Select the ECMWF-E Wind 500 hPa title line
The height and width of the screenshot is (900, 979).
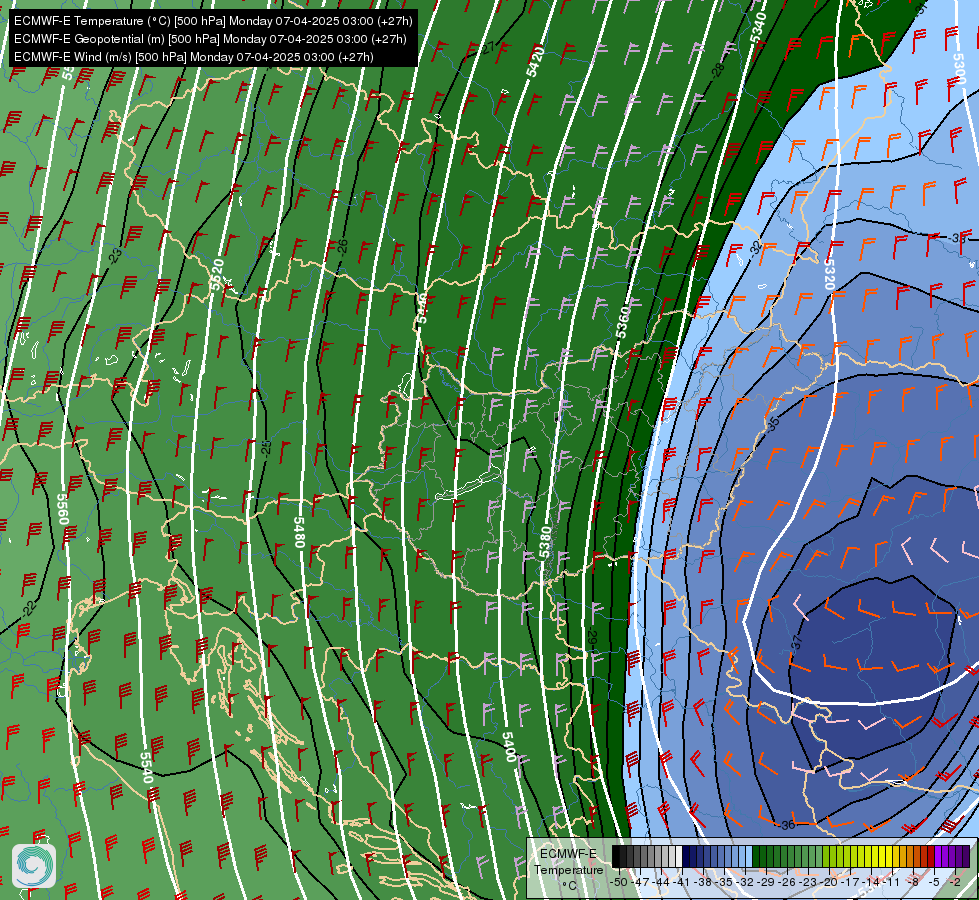tap(194, 57)
